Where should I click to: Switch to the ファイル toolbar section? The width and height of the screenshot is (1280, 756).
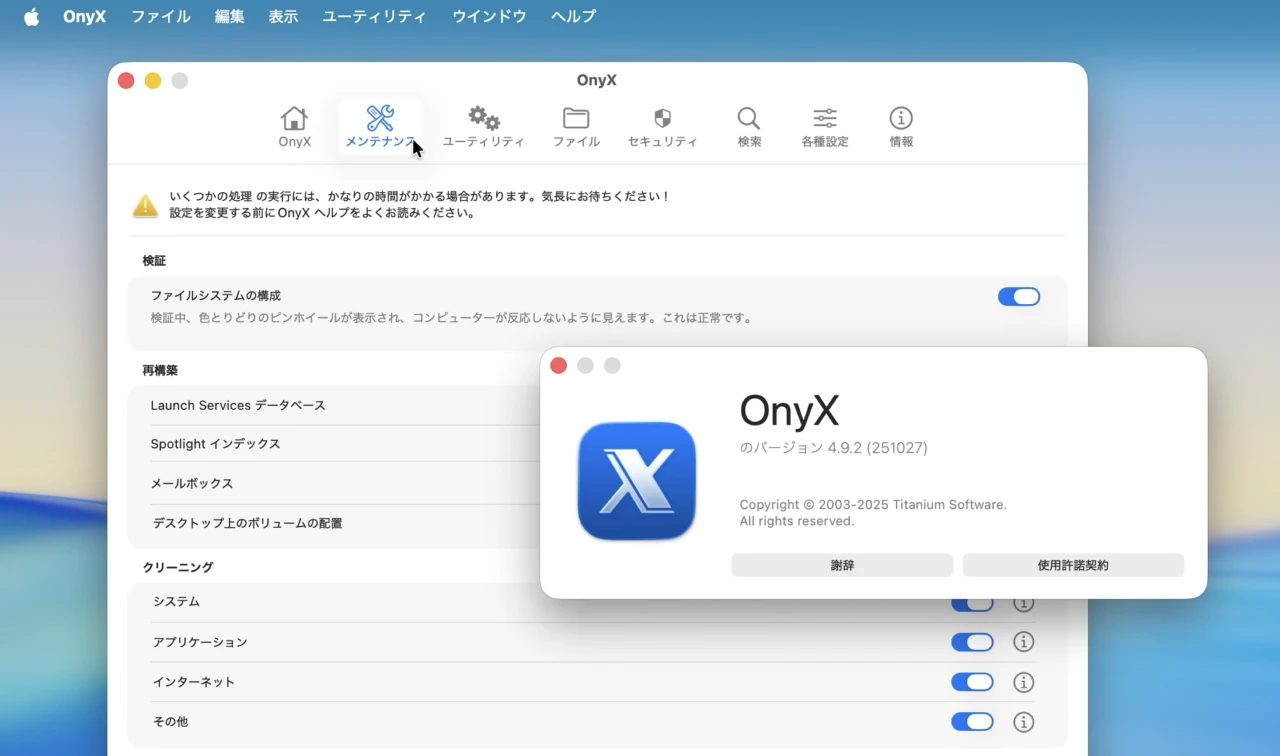(576, 125)
